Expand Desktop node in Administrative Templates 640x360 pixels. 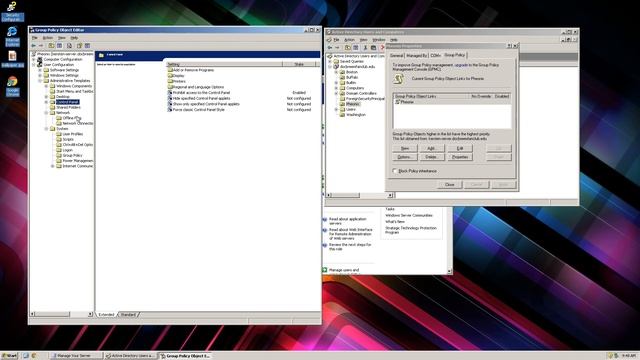pyautogui.click(x=46, y=97)
